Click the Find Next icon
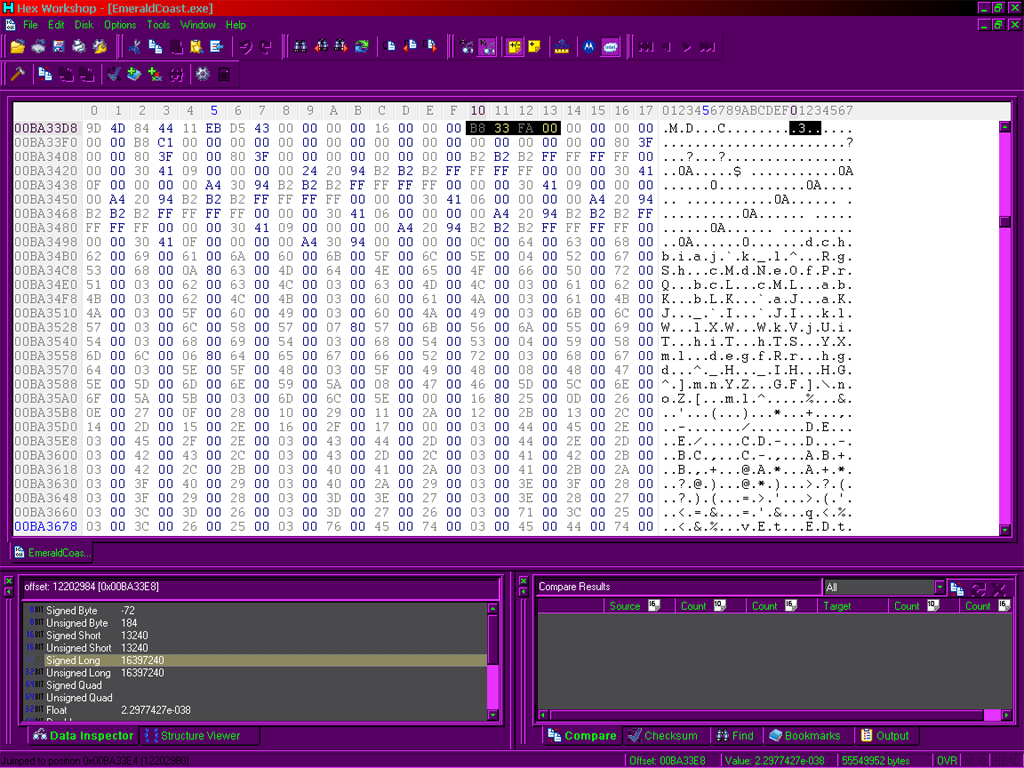 point(341,46)
